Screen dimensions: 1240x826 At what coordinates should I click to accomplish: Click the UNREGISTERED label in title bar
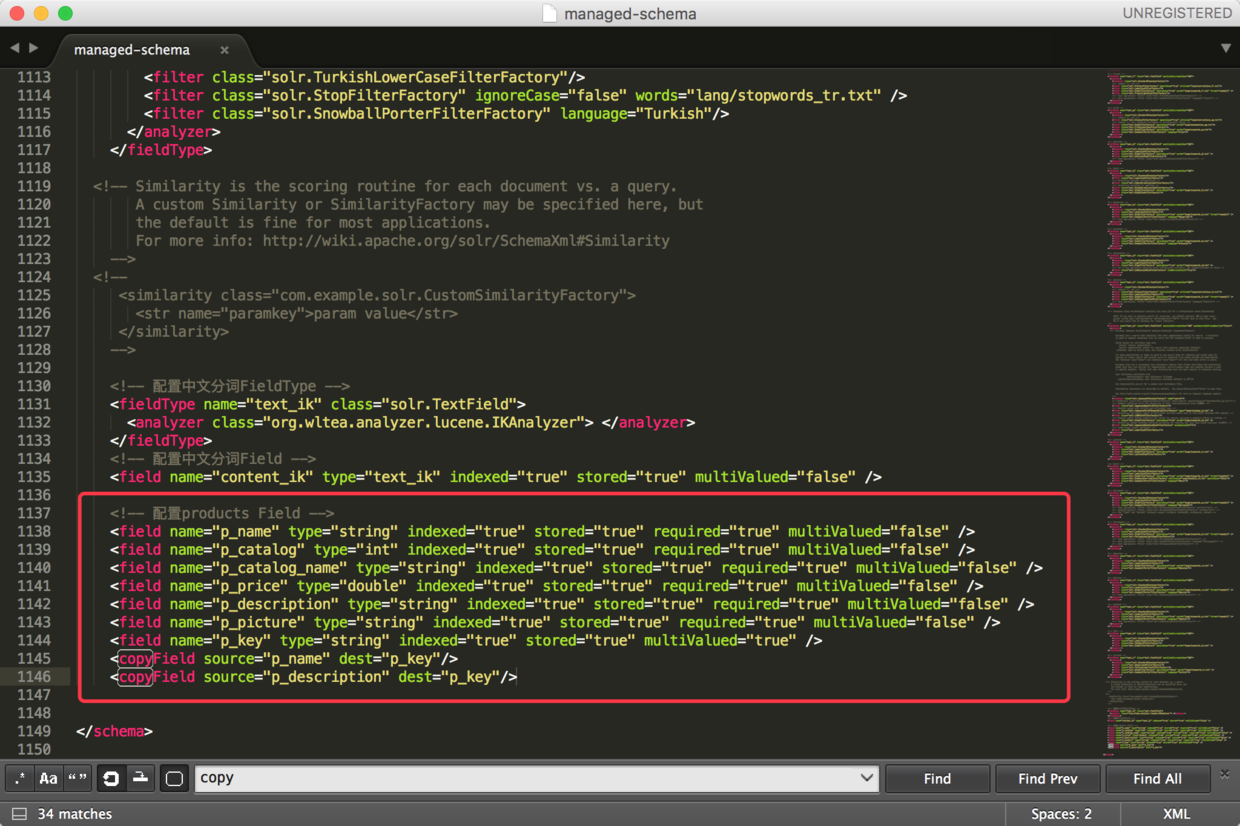pyautogui.click(x=1177, y=13)
